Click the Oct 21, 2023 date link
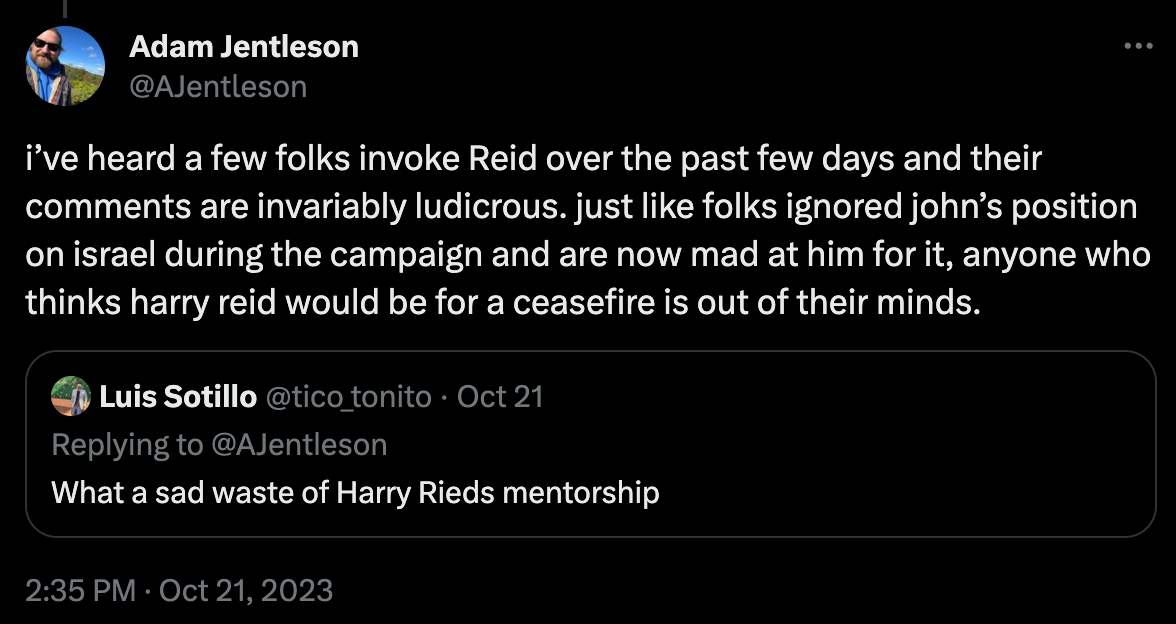The width and height of the screenshot is (1176, 624). (245, 592)
